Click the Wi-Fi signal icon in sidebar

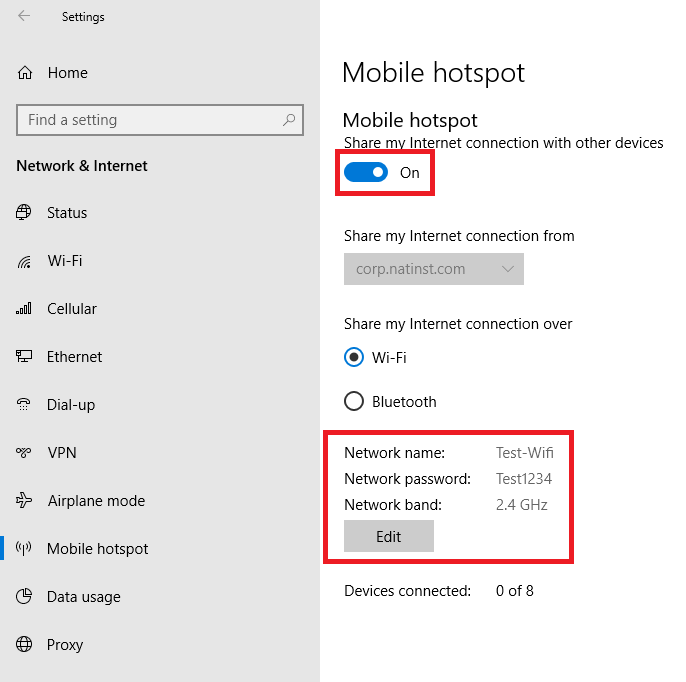tap(24, 261)
